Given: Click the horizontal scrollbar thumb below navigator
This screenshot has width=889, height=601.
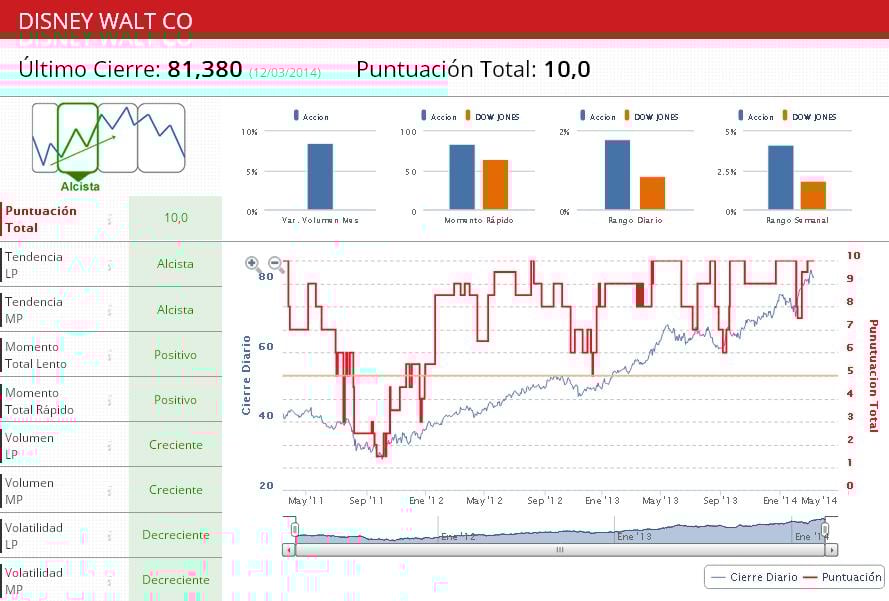Looking at the screenshot, I should coord(560,550).
